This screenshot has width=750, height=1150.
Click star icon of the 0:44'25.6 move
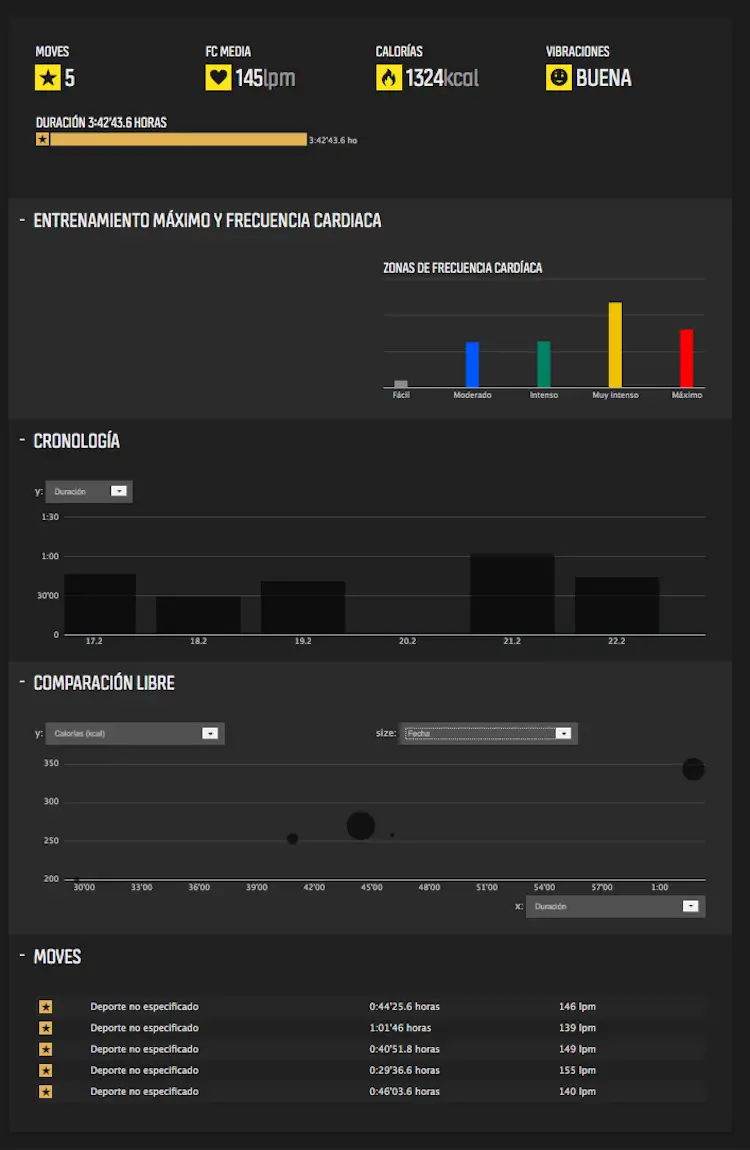pos(45,1007)
